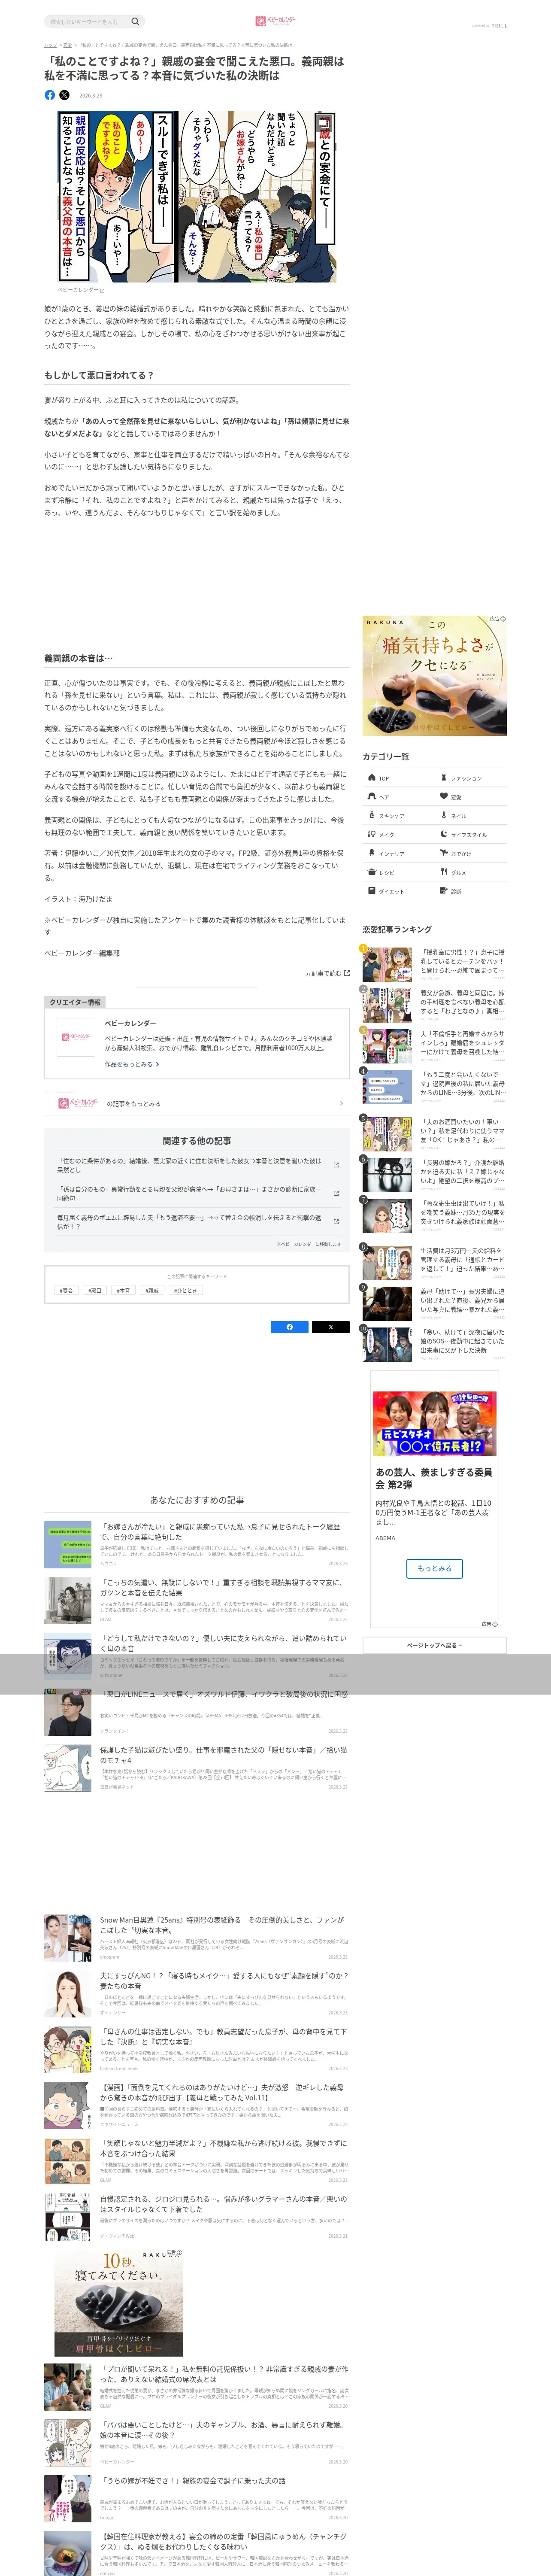This screenshot has width=551, height=2576.
Task: Open the グルメ category fork-and-knife icon
Action: pos(444,872)
